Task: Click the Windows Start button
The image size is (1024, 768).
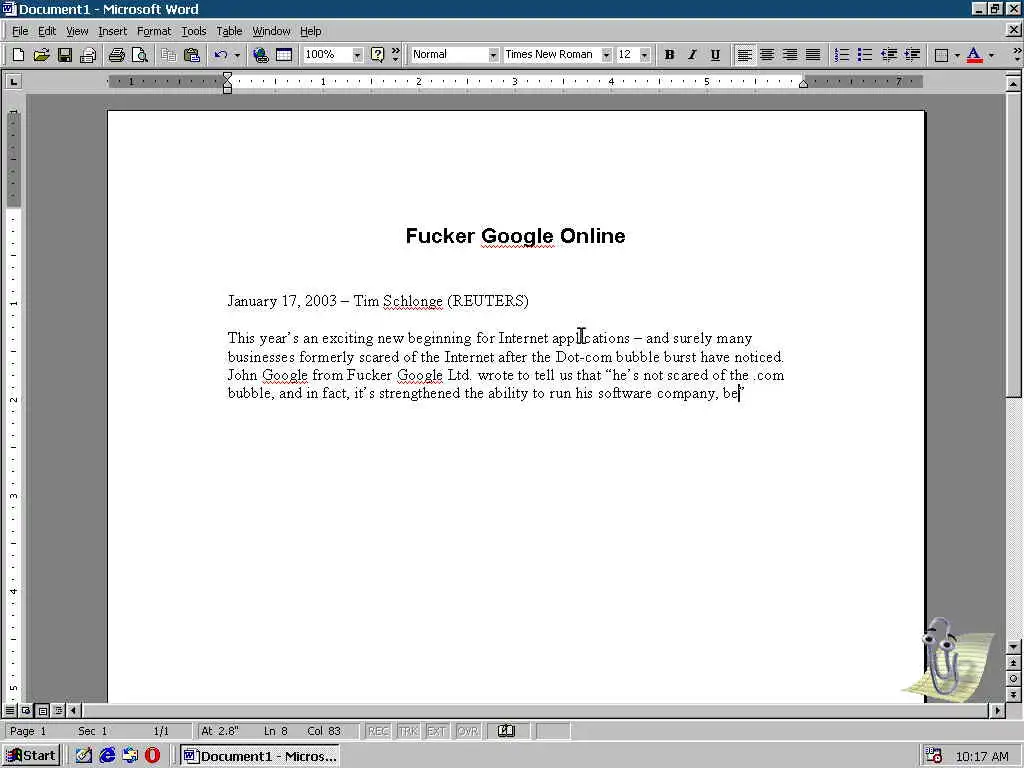Action: (31, 756)
